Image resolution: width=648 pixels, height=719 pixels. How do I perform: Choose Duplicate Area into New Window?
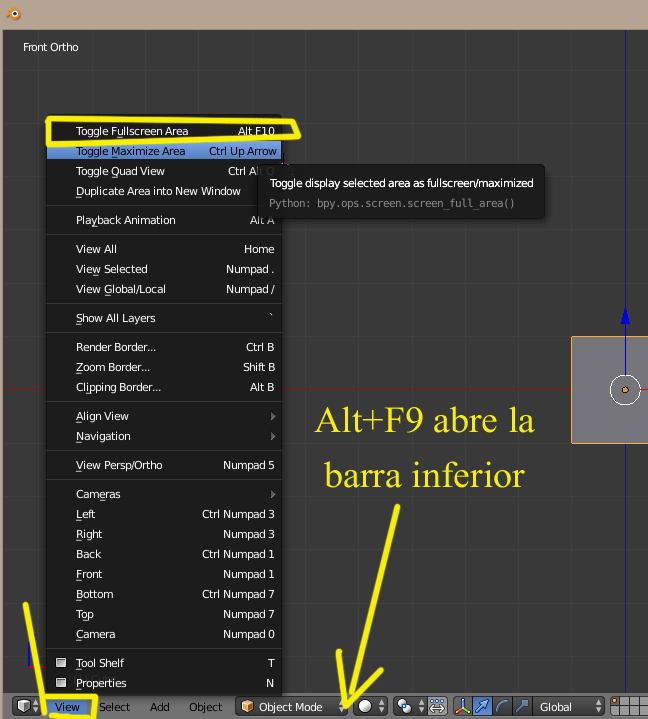click(x=164, y=191)
